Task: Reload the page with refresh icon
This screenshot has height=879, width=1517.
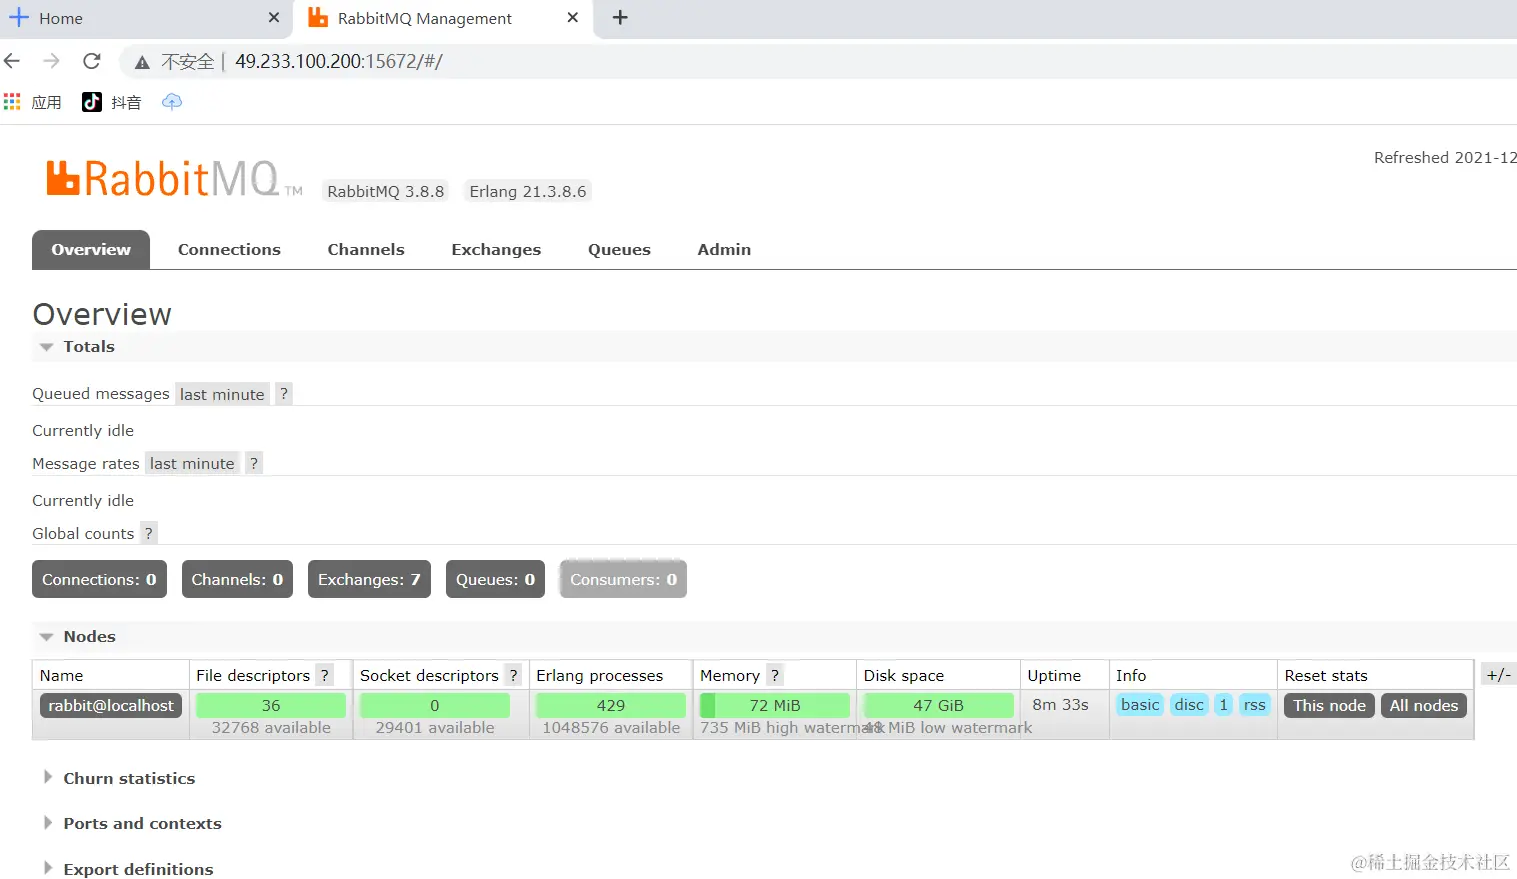Action: point(91,61)
